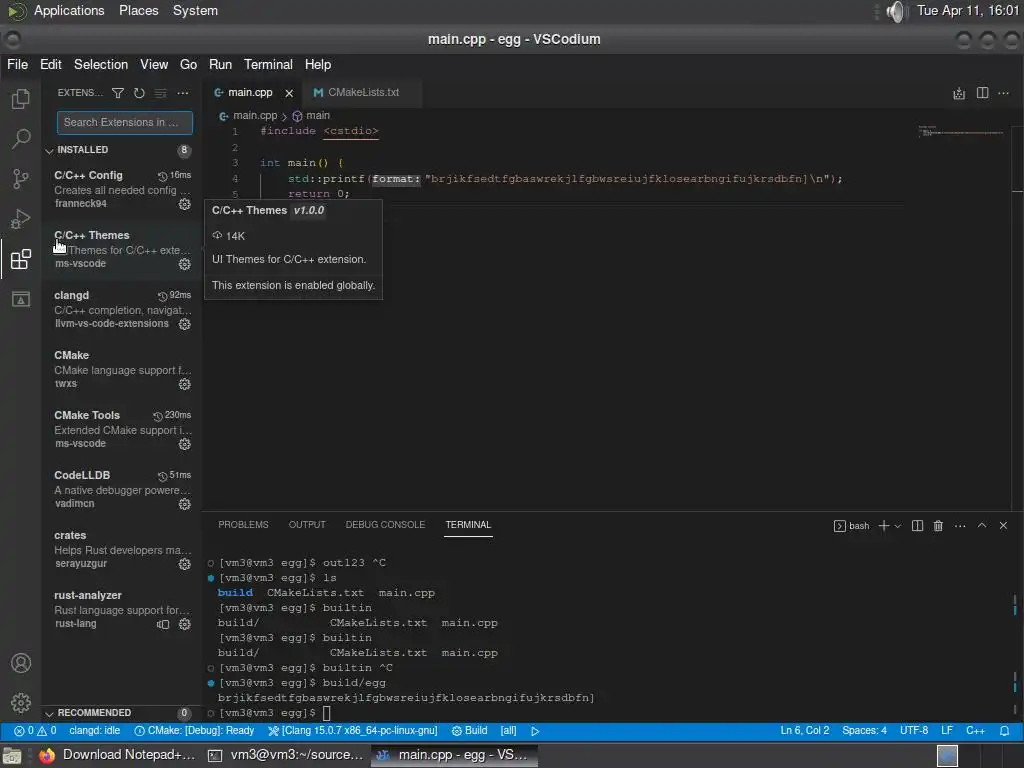Change CMake Debug build variant
Viewport: 1024px width, 768px height.
(194, 731)
